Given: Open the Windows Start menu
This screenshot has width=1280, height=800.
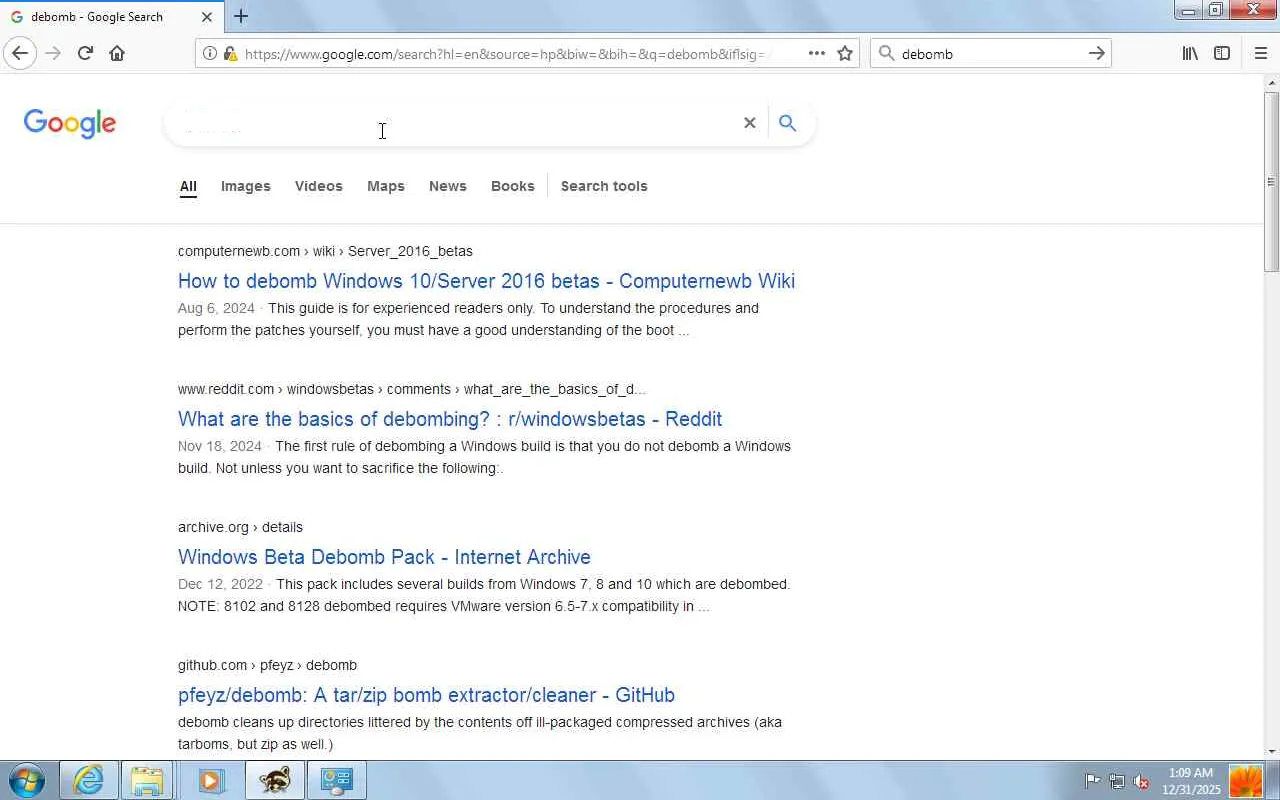Looking at the screenshot, I should pos(26,780).
